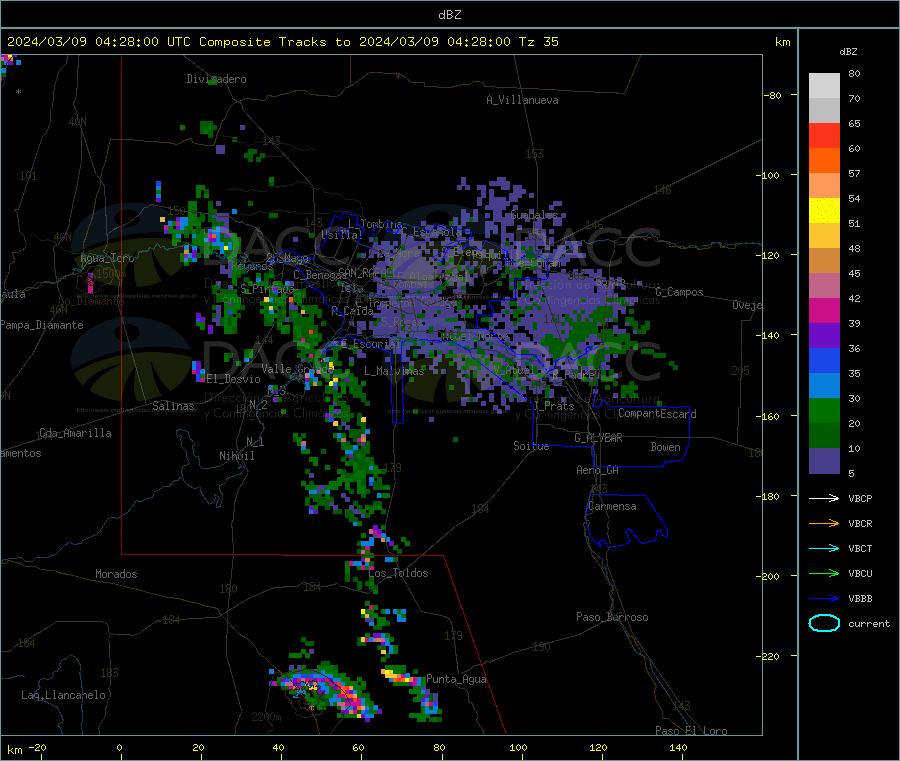
Task: Click the white VBCP arrow in legend
Action: coord(824,498)
